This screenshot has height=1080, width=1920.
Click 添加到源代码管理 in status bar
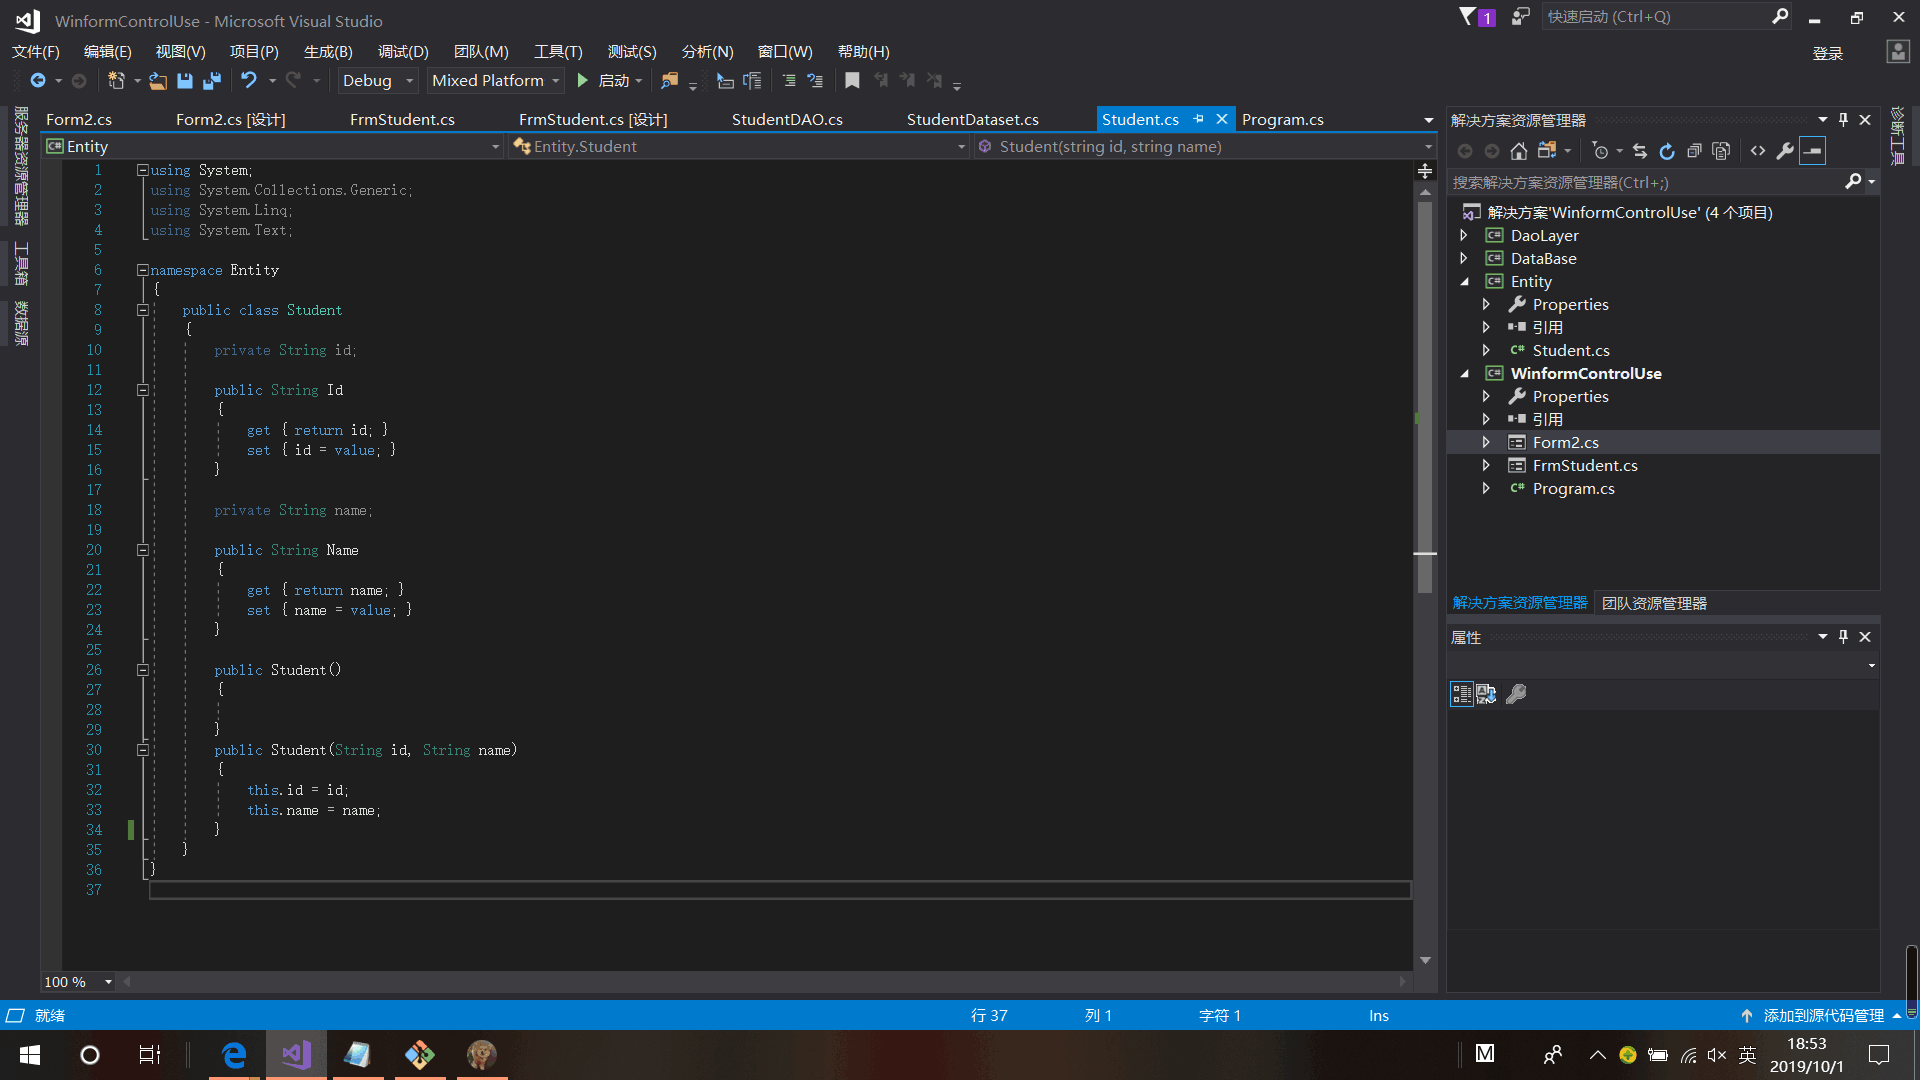[x=1823, y=1015]
